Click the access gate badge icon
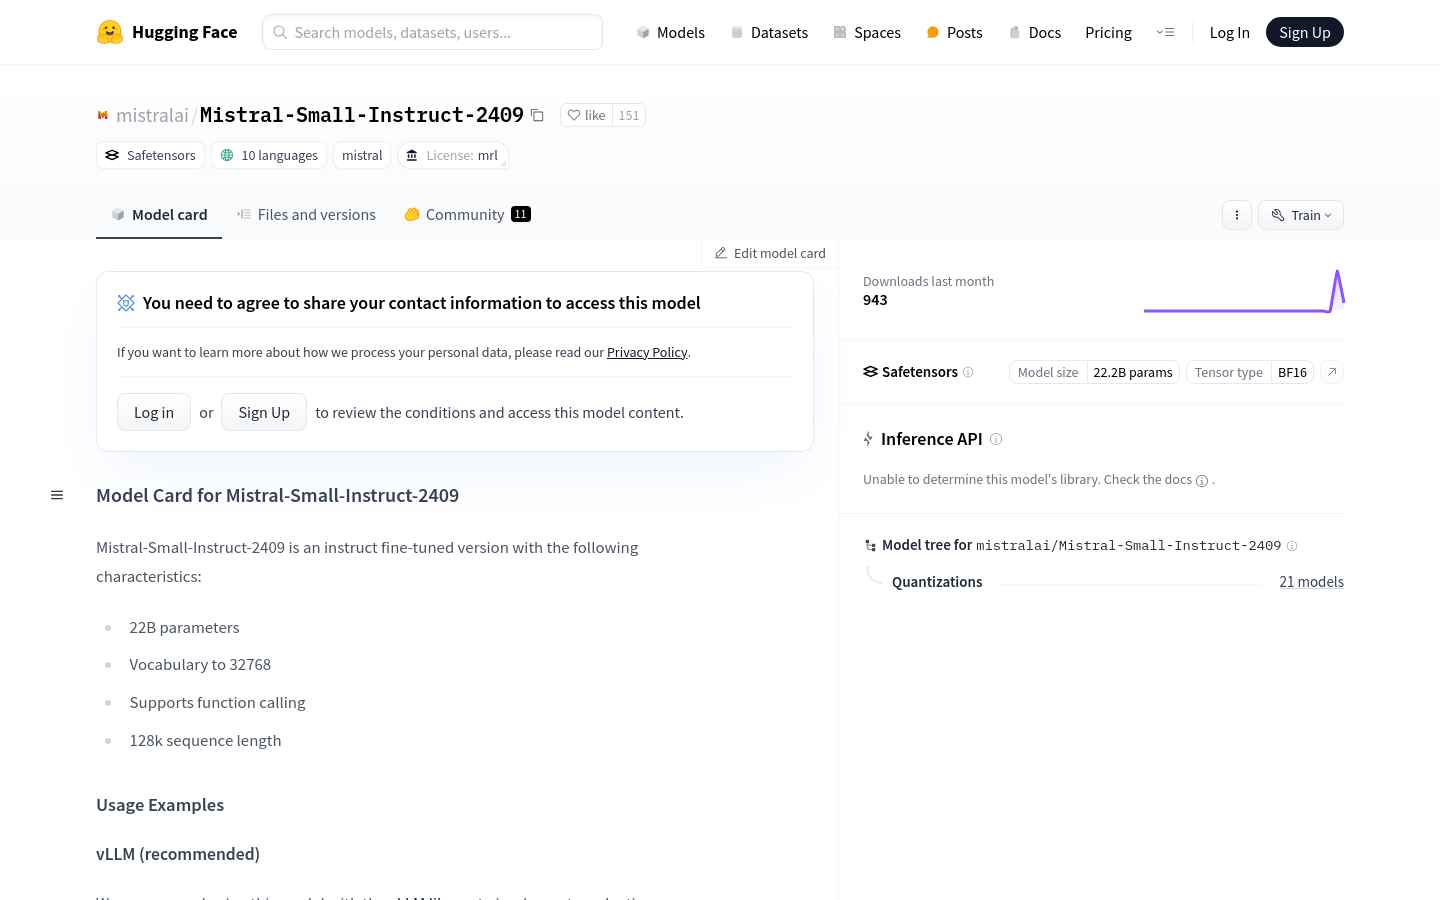This screenshot has height=900, width=1440. [126, 303]
